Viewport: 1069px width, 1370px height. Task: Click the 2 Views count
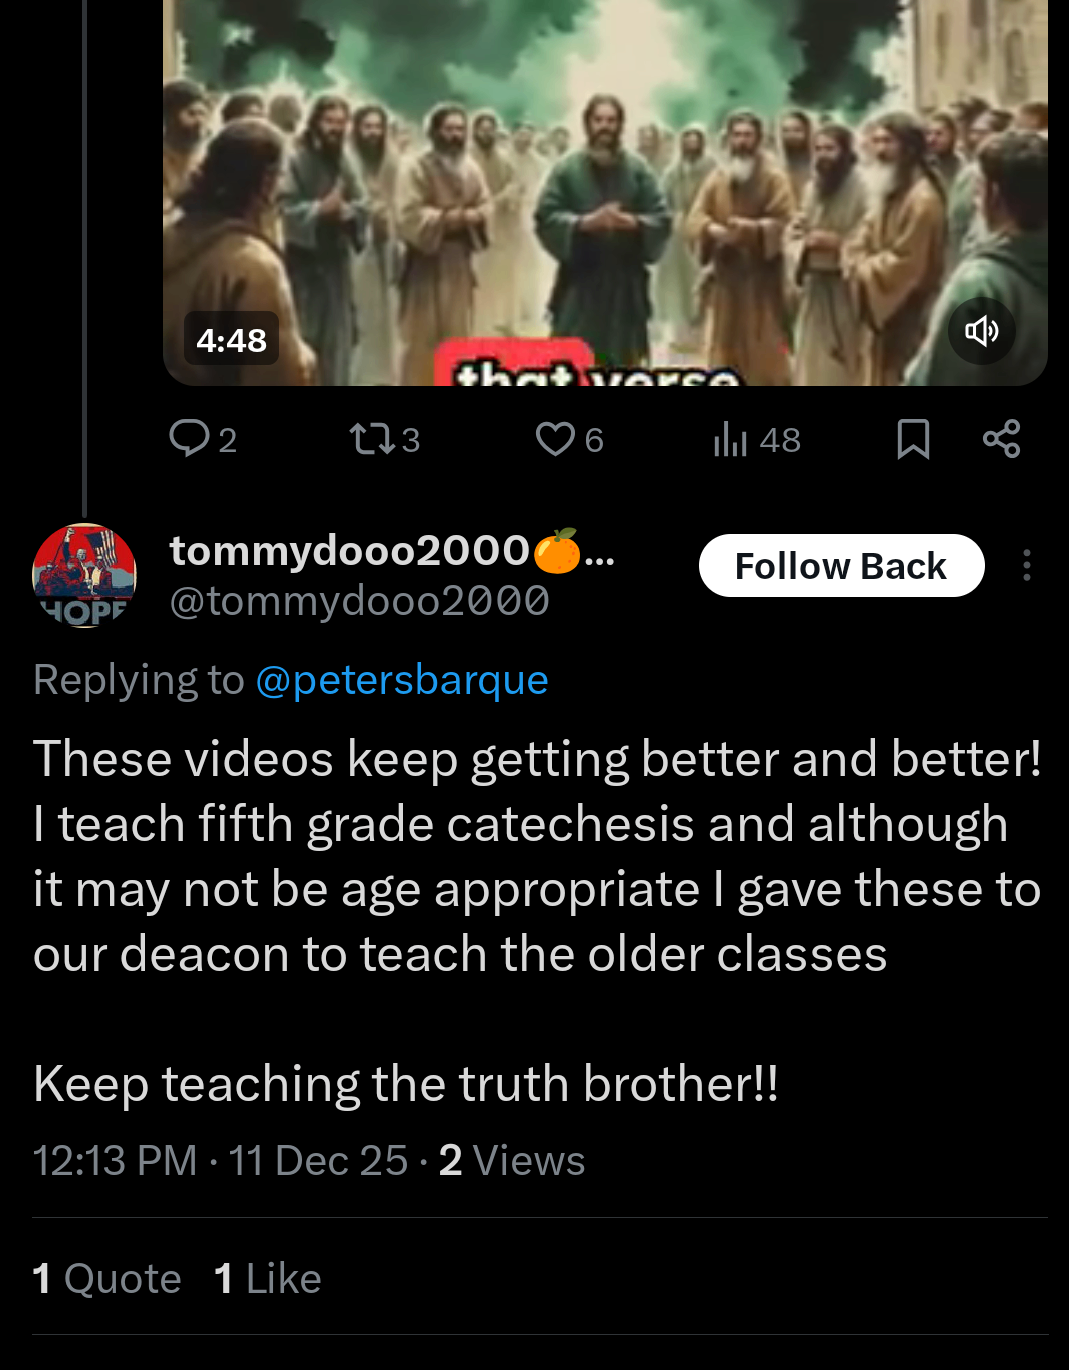[x=511, y=1161]
